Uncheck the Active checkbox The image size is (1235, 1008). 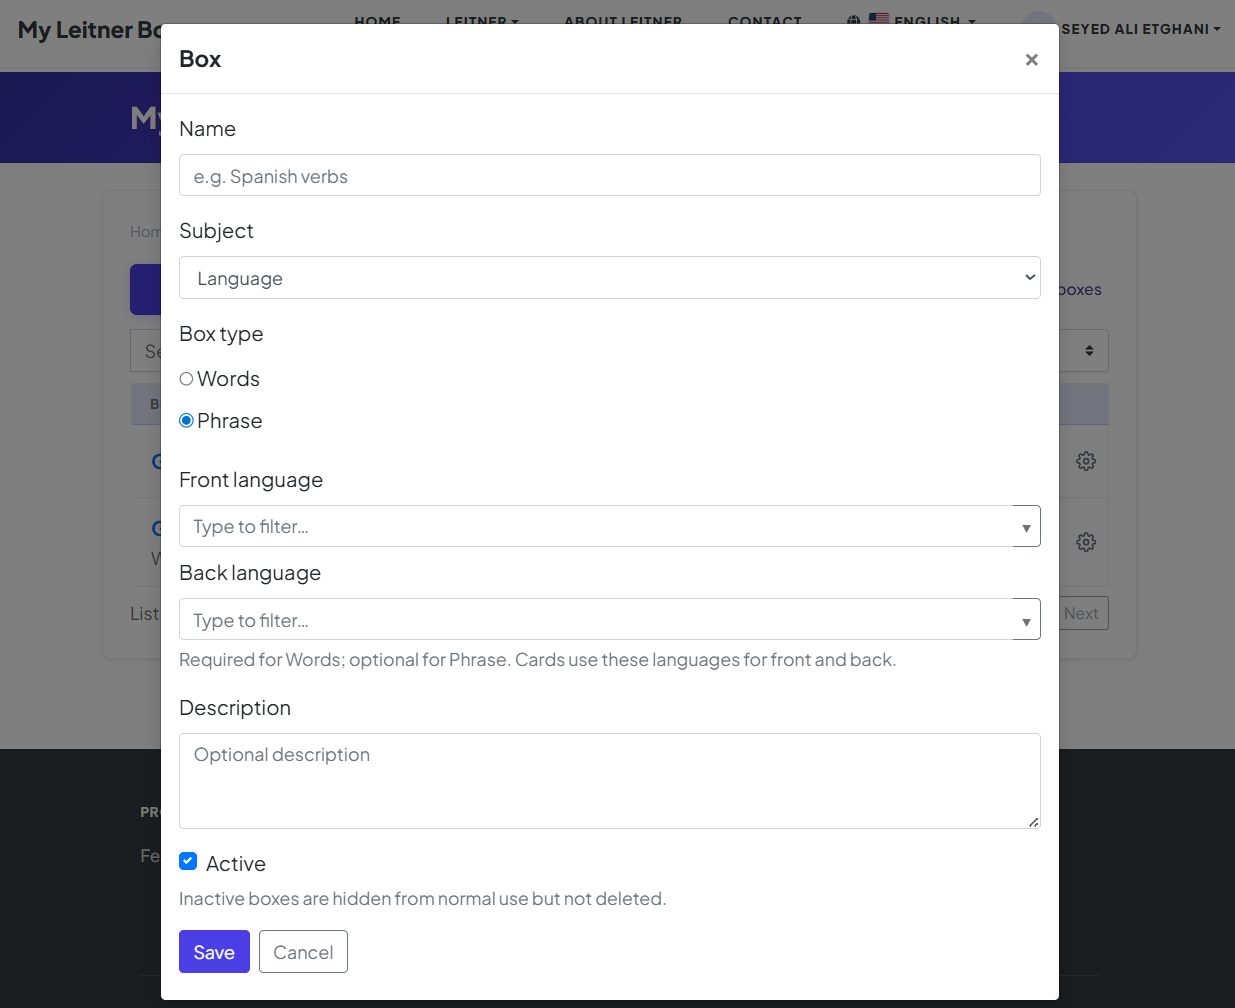point(188,861)
